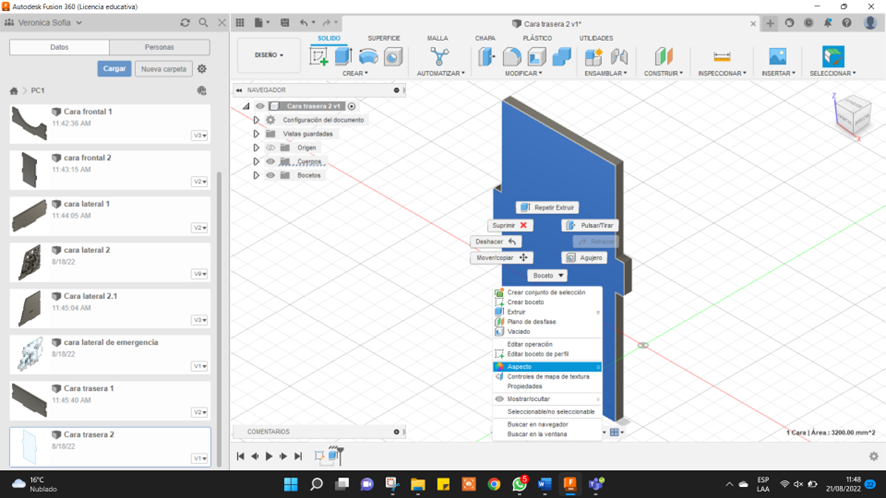Open the Help icon
Image resolution: width=886 pixels, height=498 pixels.
tap(846, 23)
